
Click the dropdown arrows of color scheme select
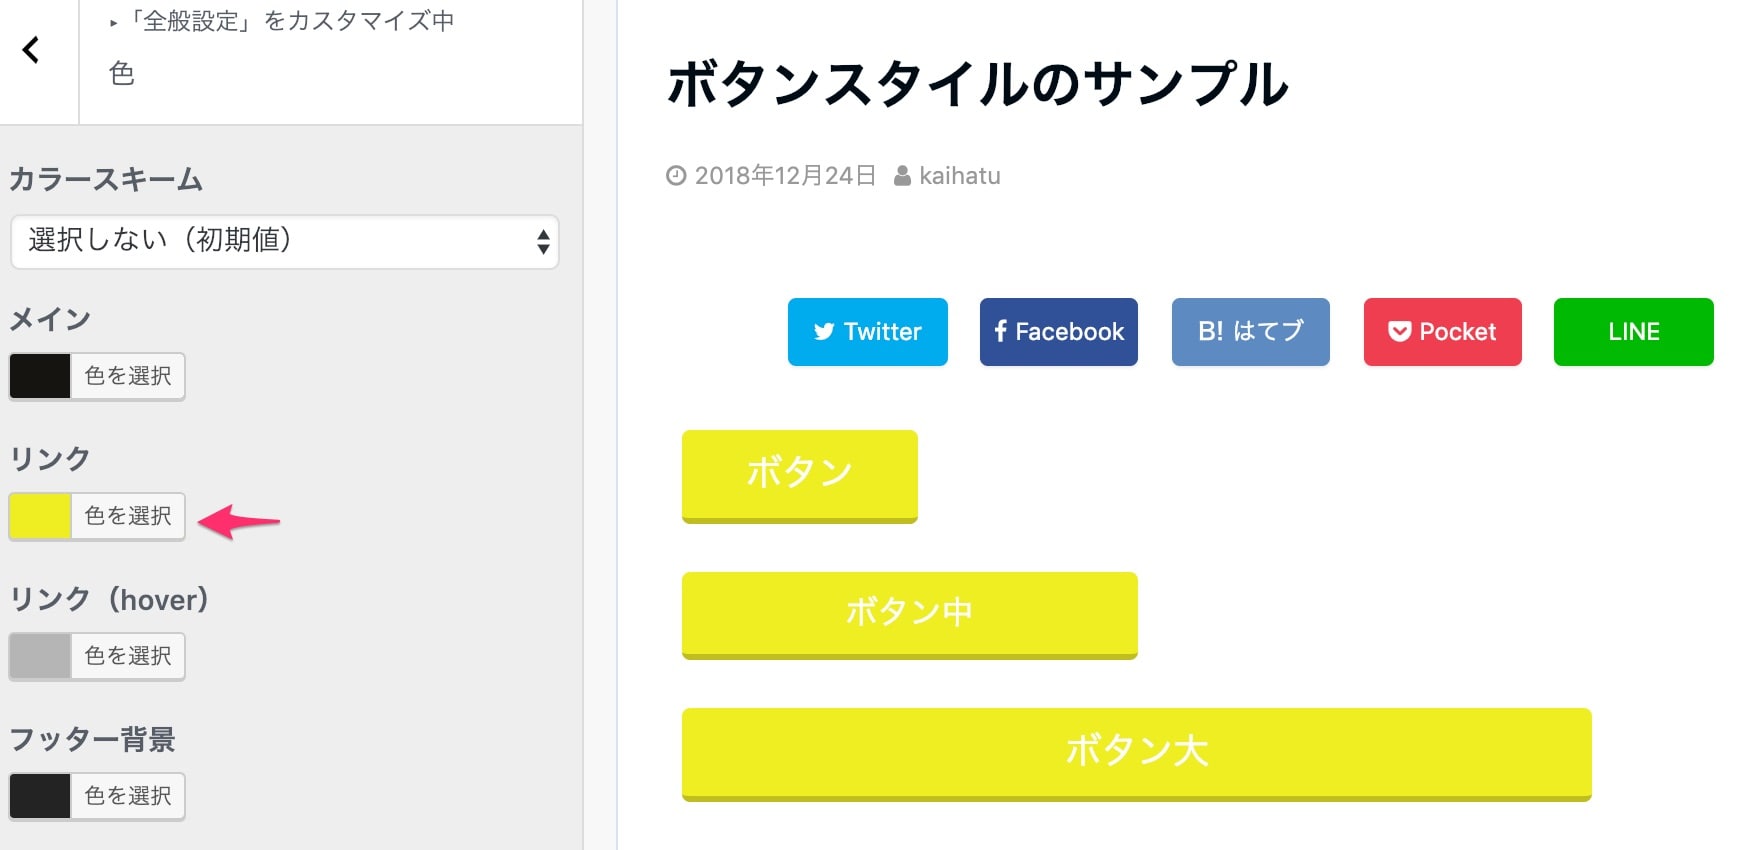click(543, 241)
